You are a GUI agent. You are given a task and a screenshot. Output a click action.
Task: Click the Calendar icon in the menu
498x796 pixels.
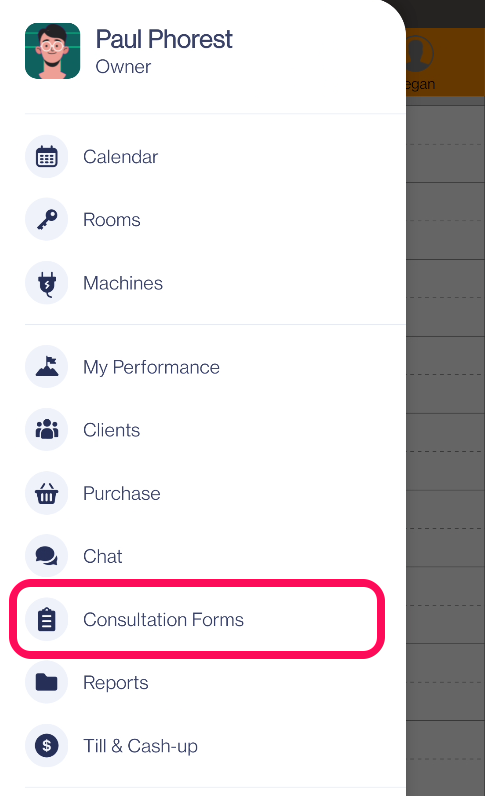click(x=46, y=157)
